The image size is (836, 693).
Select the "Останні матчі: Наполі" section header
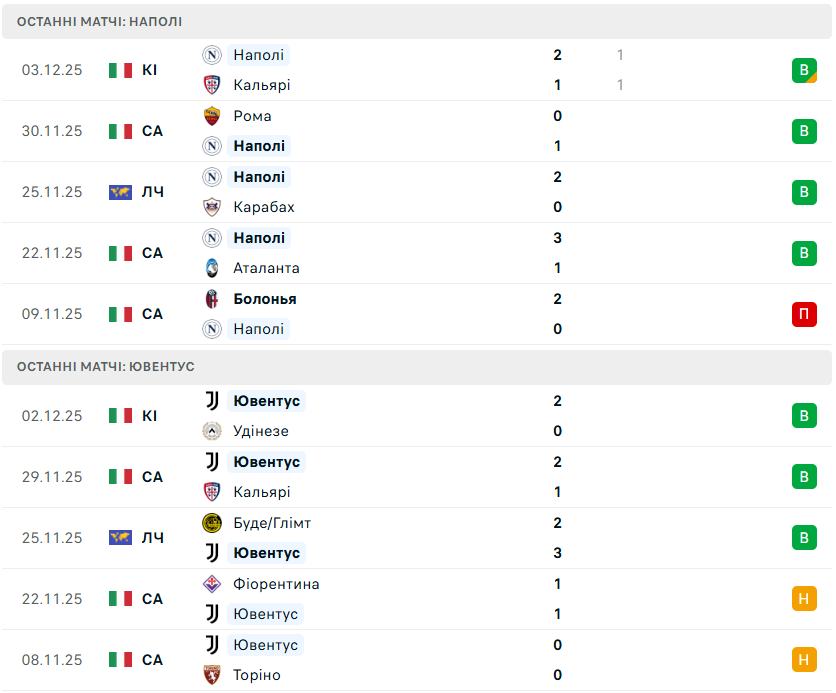[x=100, y=21]
